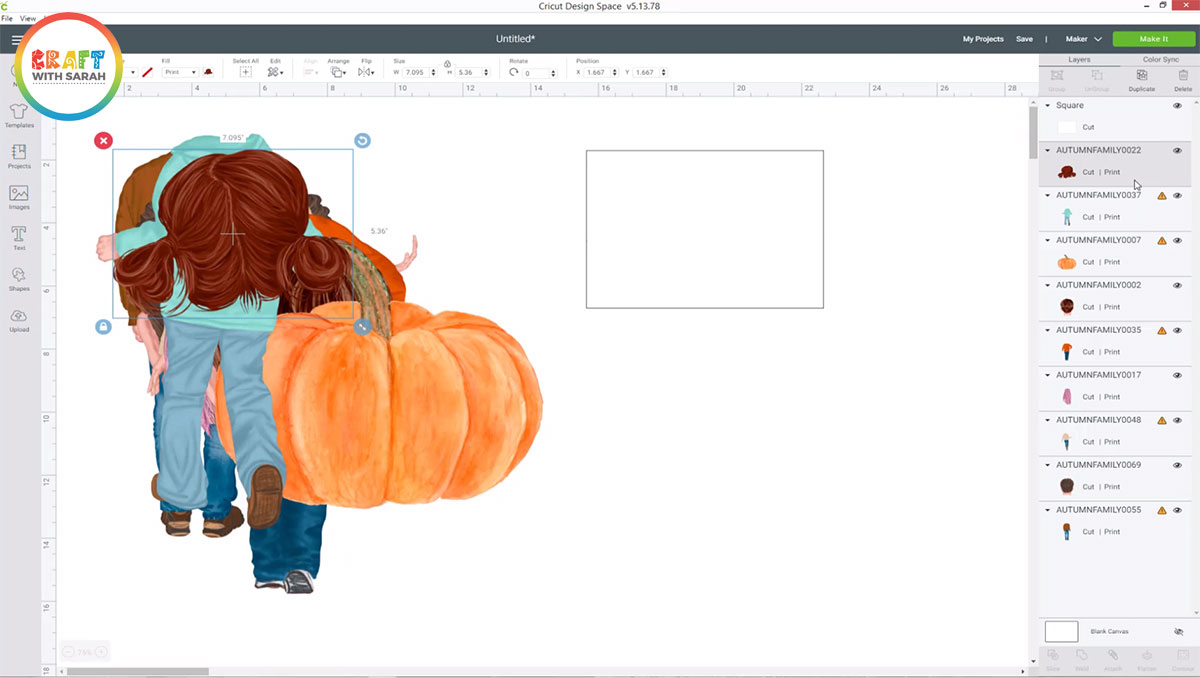Click the Blank Canvas color swatch
Viewport: 1200px width, 678px height.
1061,631
